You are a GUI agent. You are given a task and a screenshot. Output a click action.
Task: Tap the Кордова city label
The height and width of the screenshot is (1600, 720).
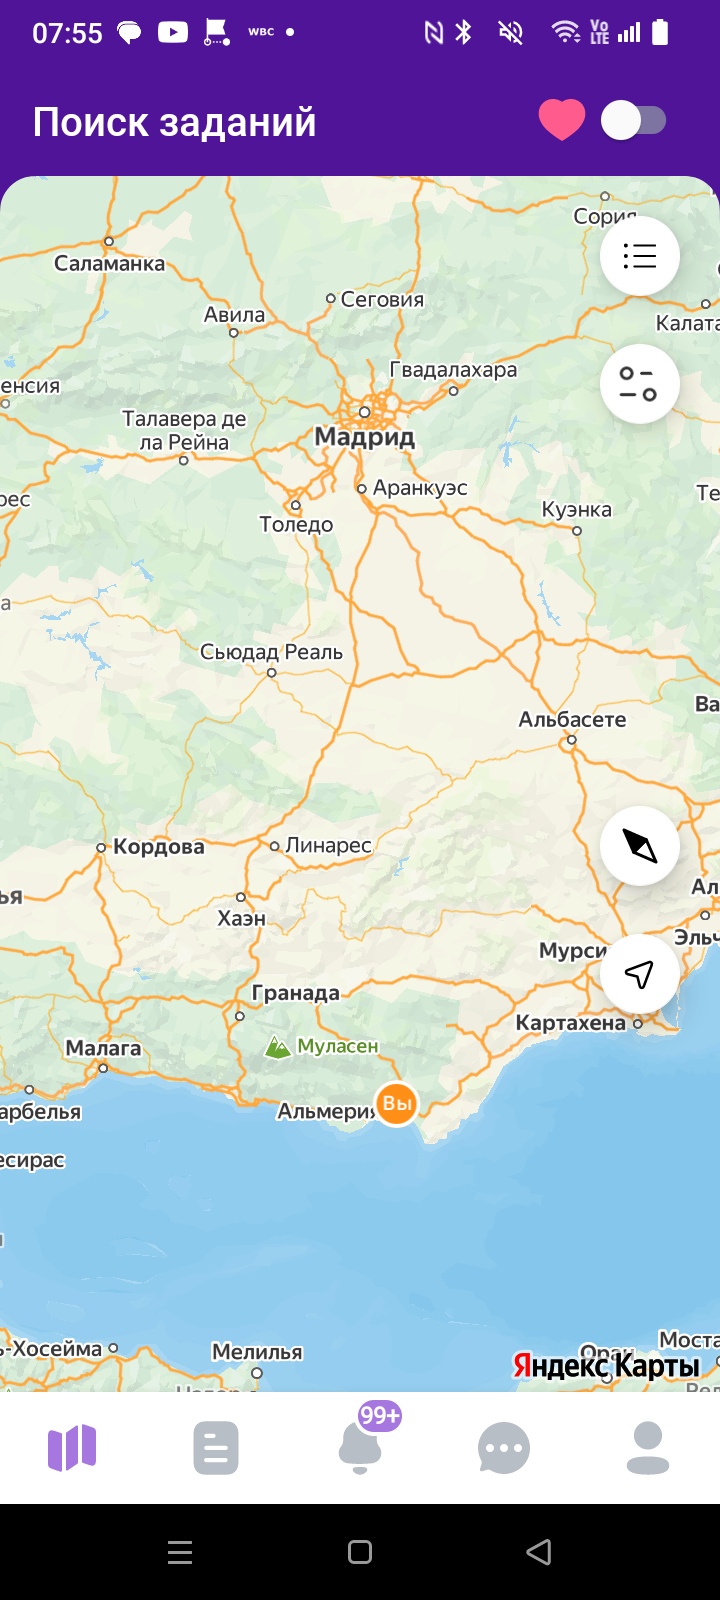pos(158,847)
